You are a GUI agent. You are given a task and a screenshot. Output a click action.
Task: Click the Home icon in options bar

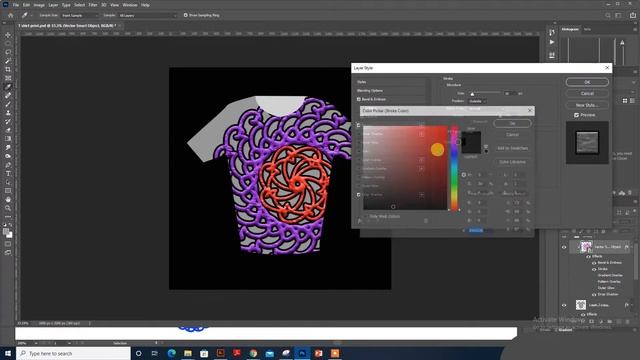[11, 15]
